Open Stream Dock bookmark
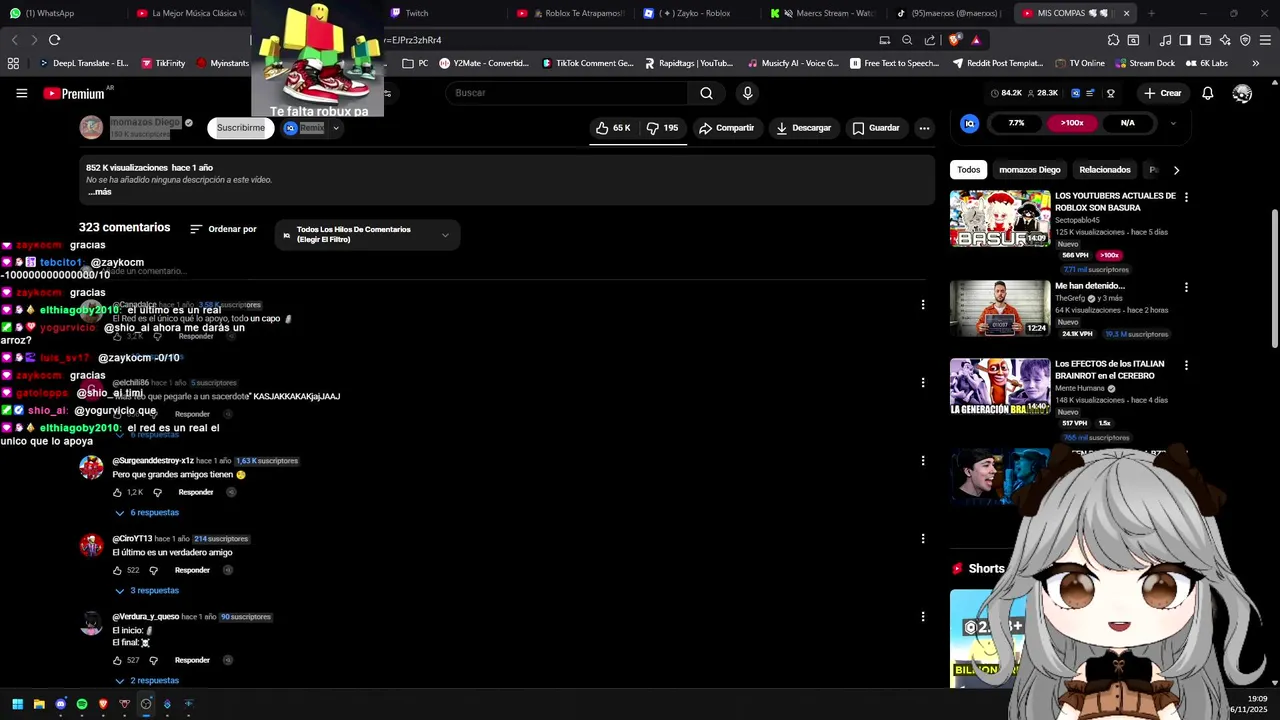 (1144, 63)
